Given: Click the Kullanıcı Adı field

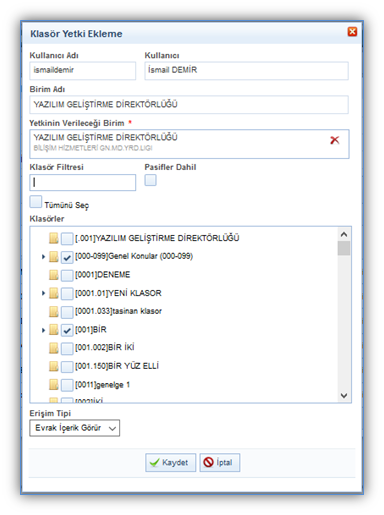Looking at the screenshot, I should click(83, 70).
